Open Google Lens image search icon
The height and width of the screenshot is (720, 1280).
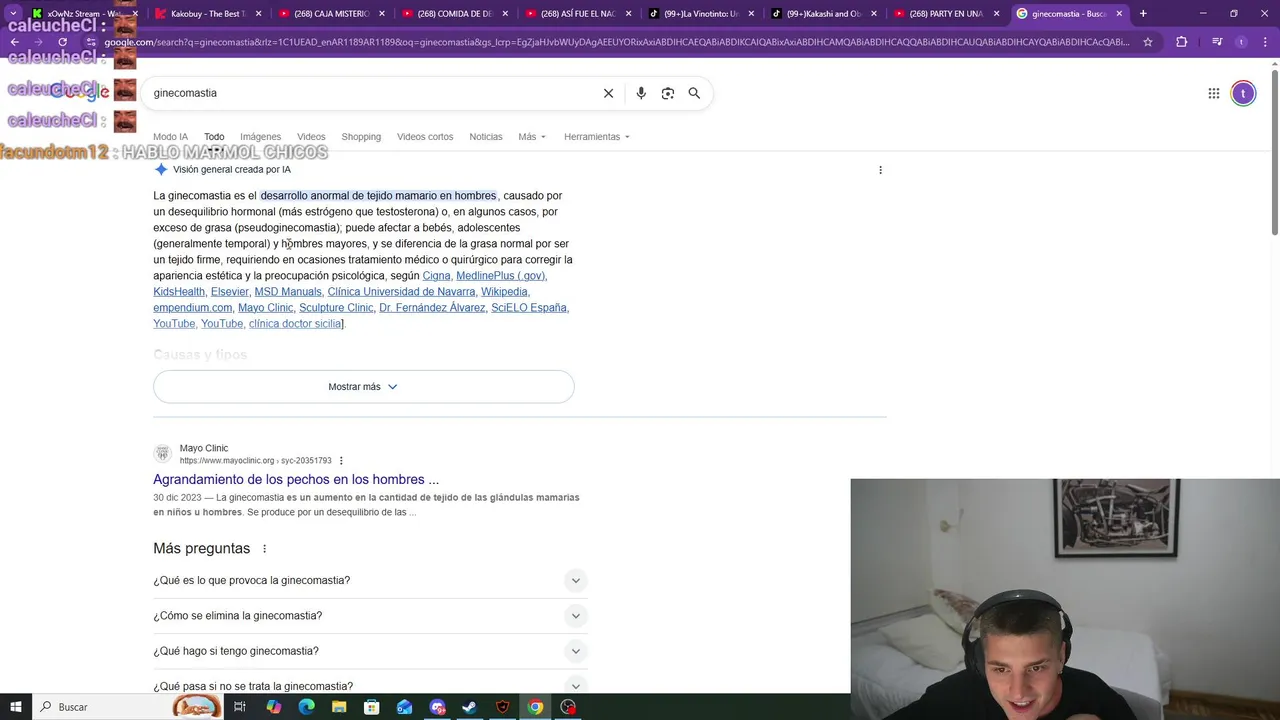[x=667, y=93]
